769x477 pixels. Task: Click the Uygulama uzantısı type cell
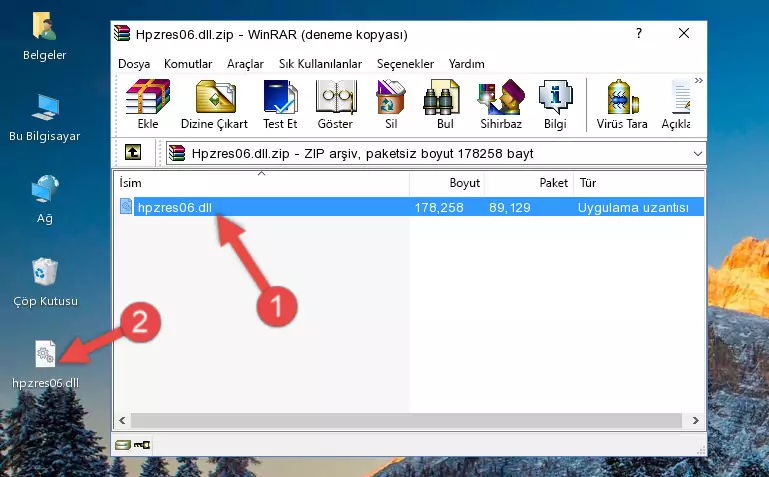tap(633, 207)
